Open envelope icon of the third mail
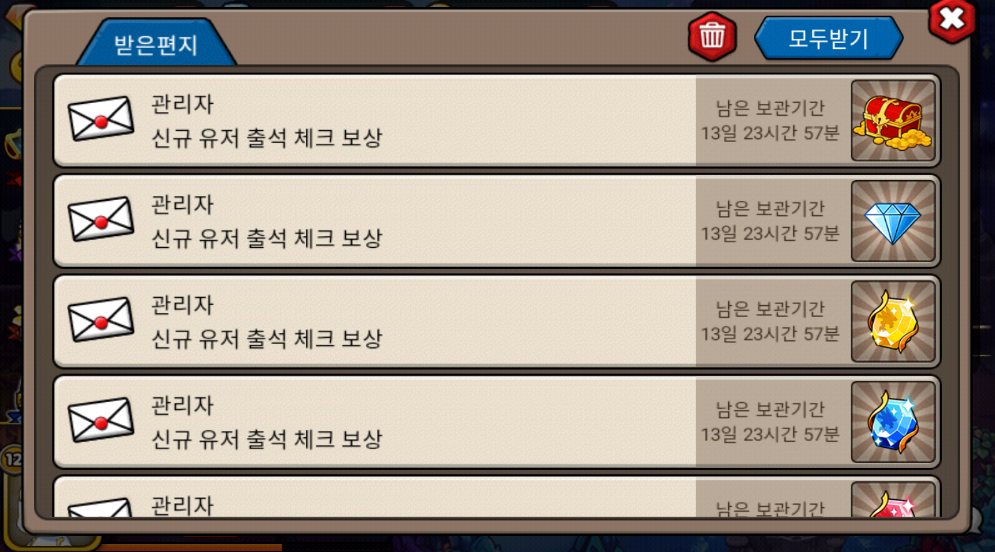 tap(101, 319)
